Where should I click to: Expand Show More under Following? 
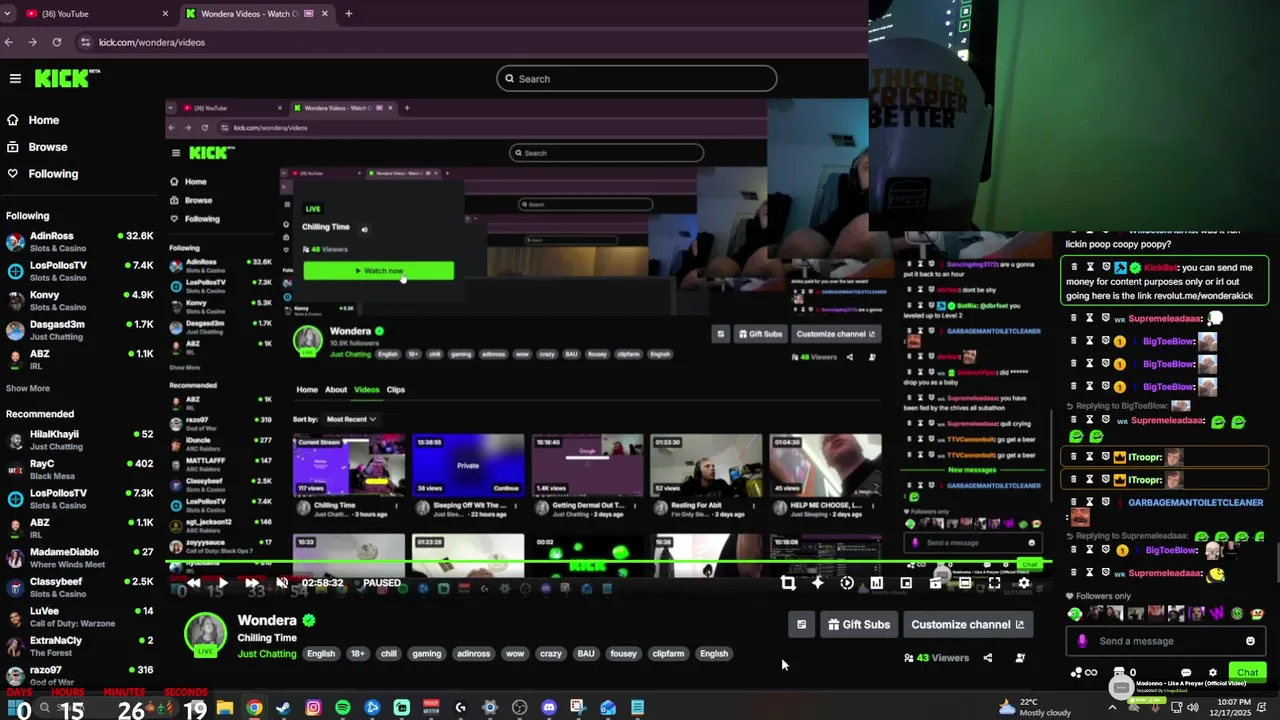click(28, 388)
